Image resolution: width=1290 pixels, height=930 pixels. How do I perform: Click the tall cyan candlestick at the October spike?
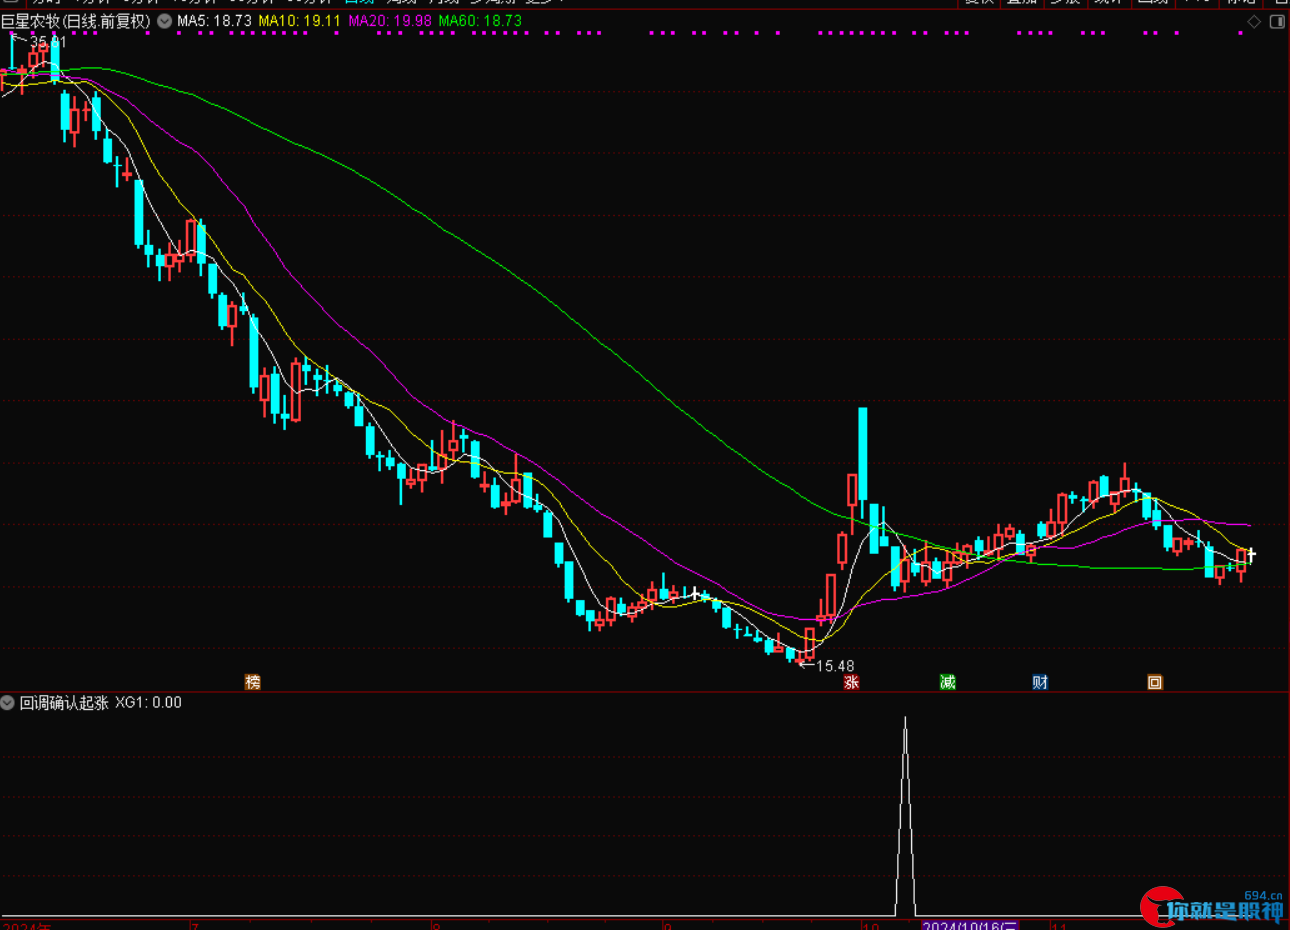tap(862, 453)
